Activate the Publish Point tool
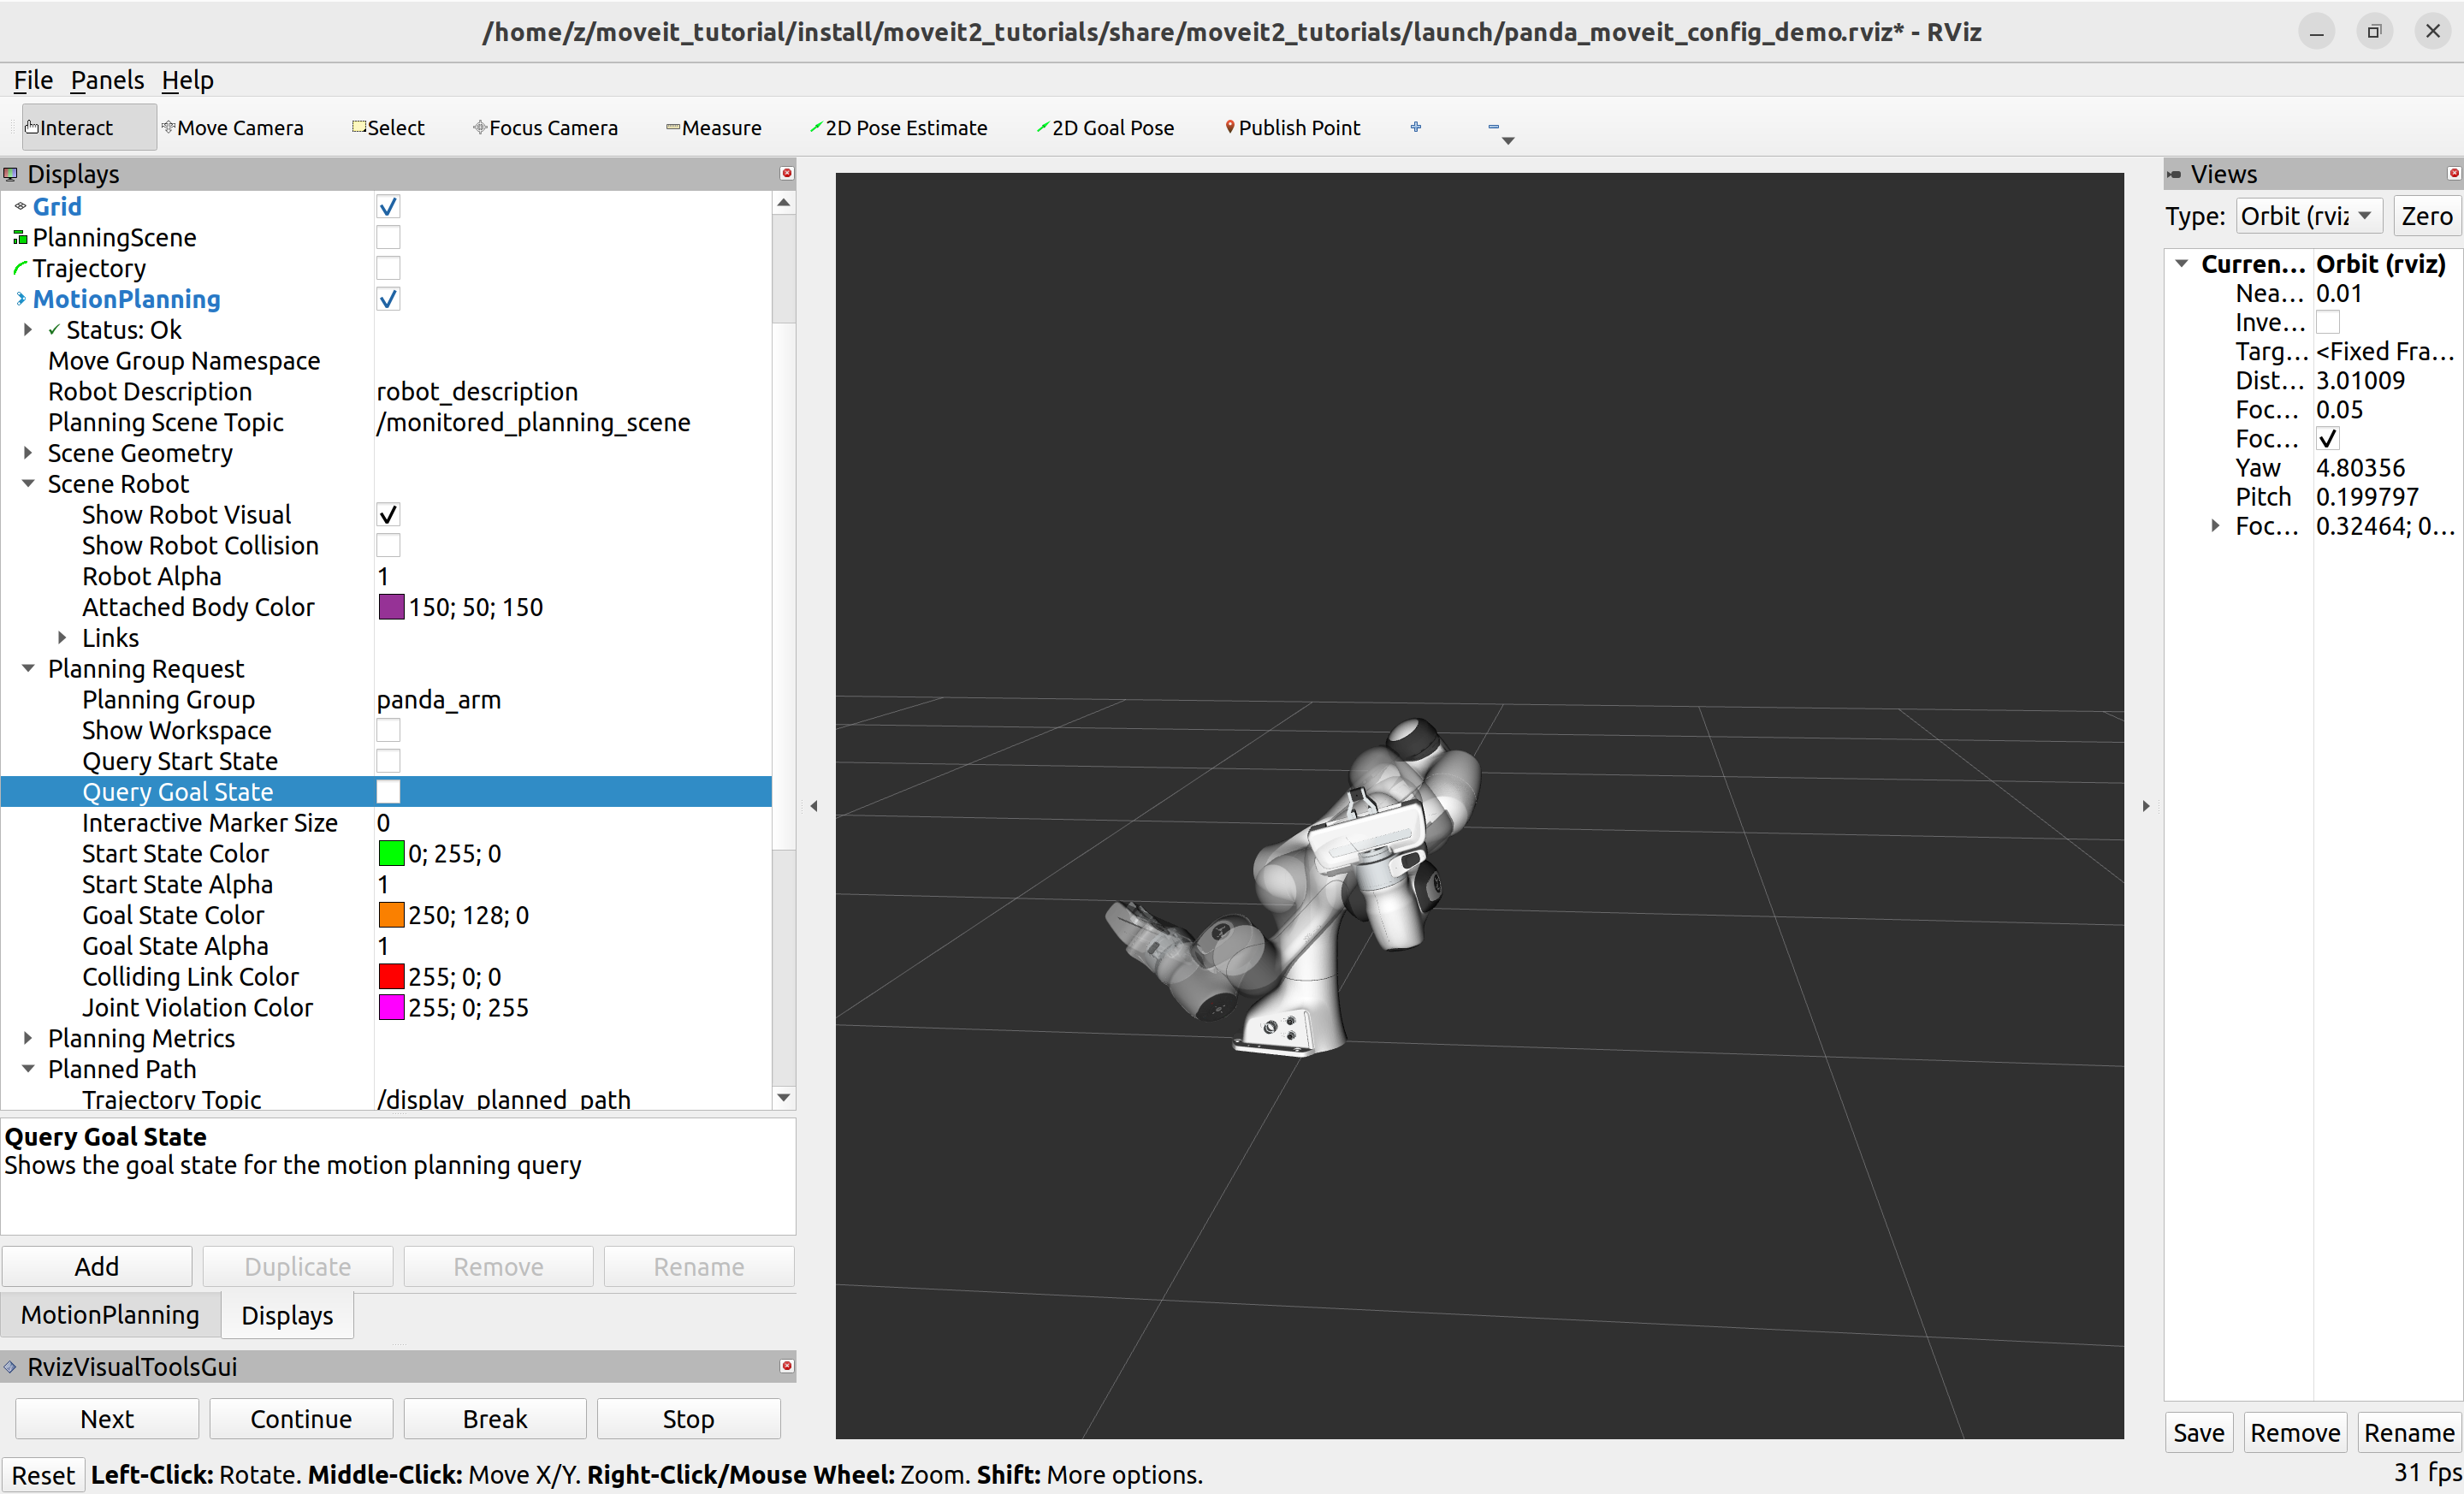The image size is (2464, 1494). [x=1292, y=128]
